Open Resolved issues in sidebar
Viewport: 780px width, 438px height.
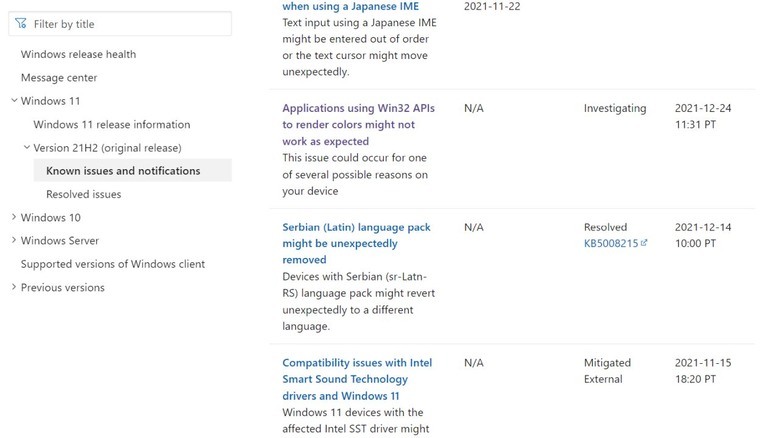pyautogui.click(x=84, y=194)
